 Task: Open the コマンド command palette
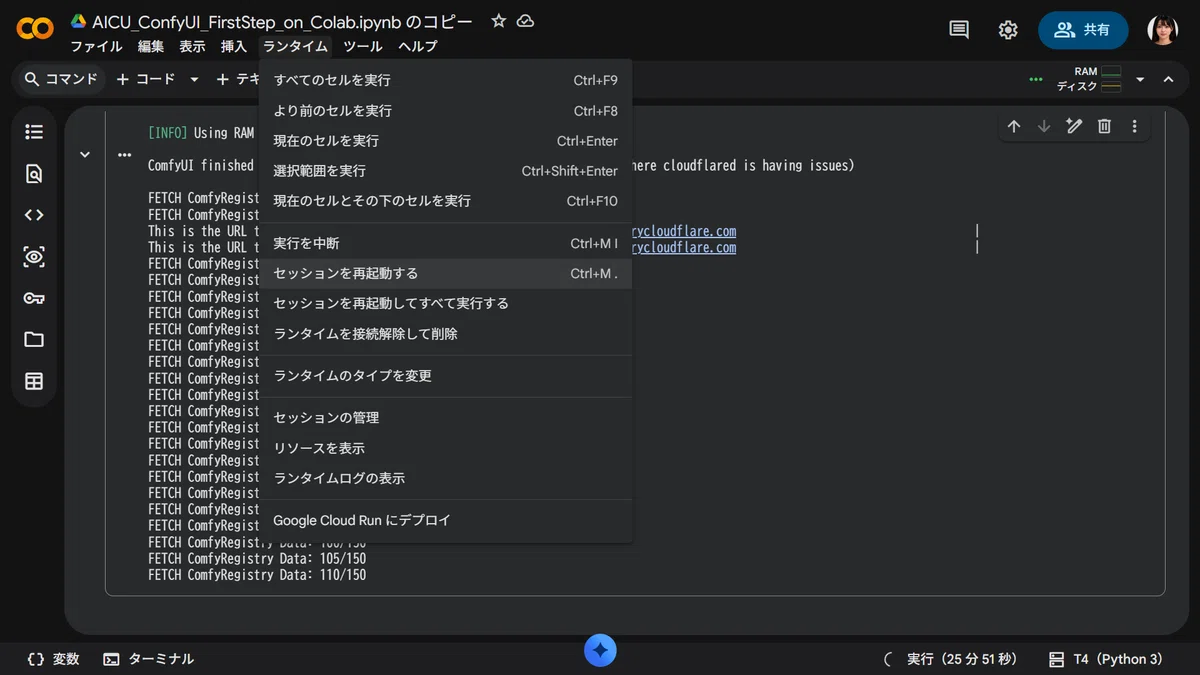pyautogui.click(x=61, y=79)
